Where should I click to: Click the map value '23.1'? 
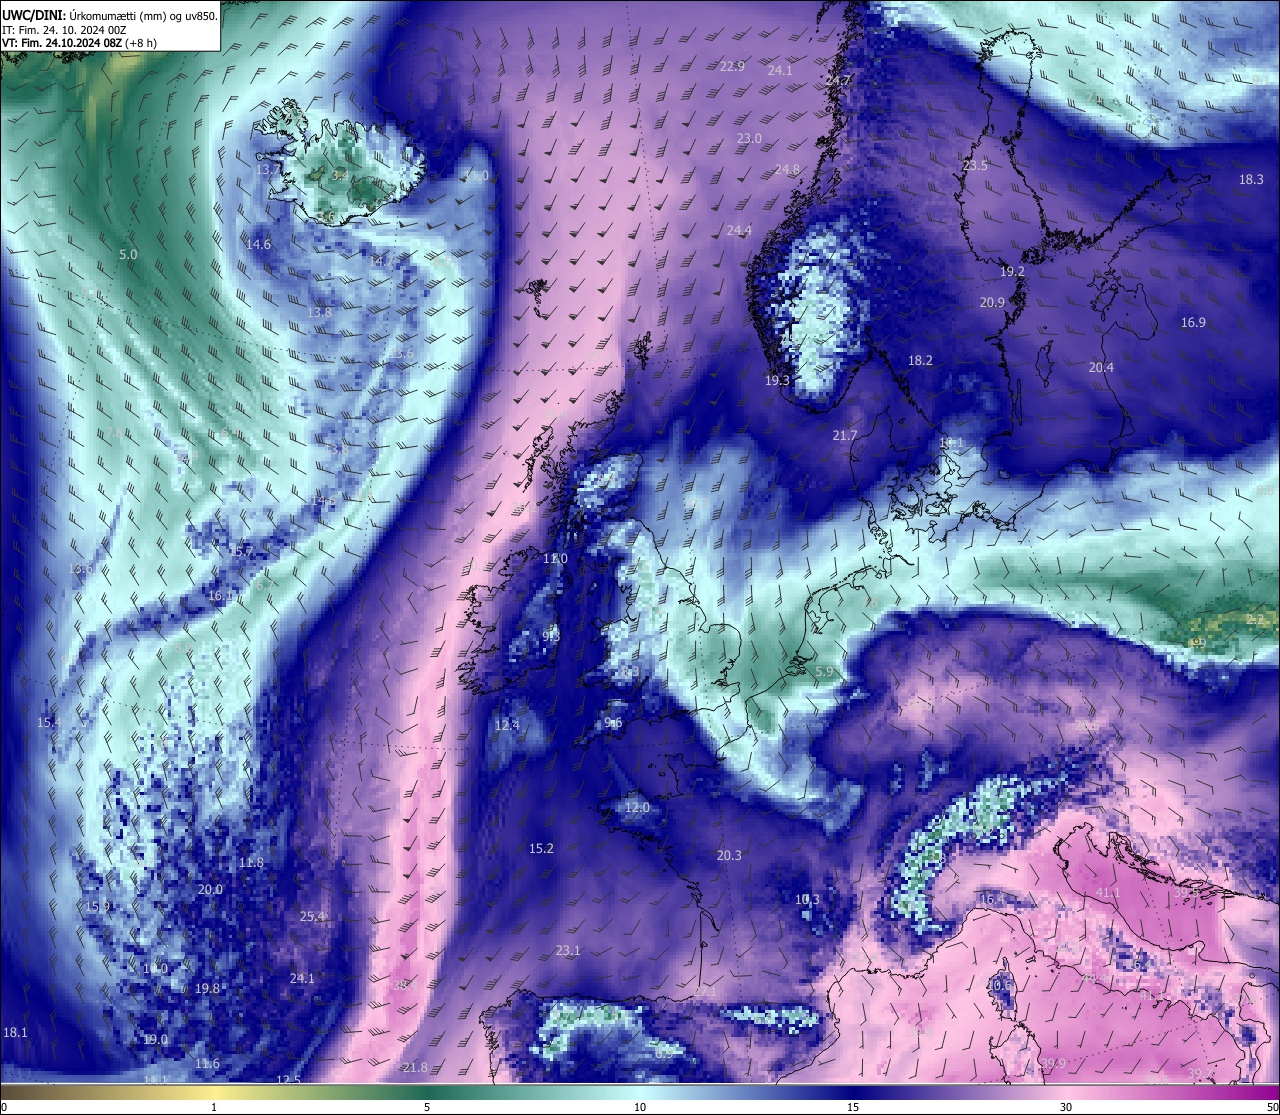568,950
